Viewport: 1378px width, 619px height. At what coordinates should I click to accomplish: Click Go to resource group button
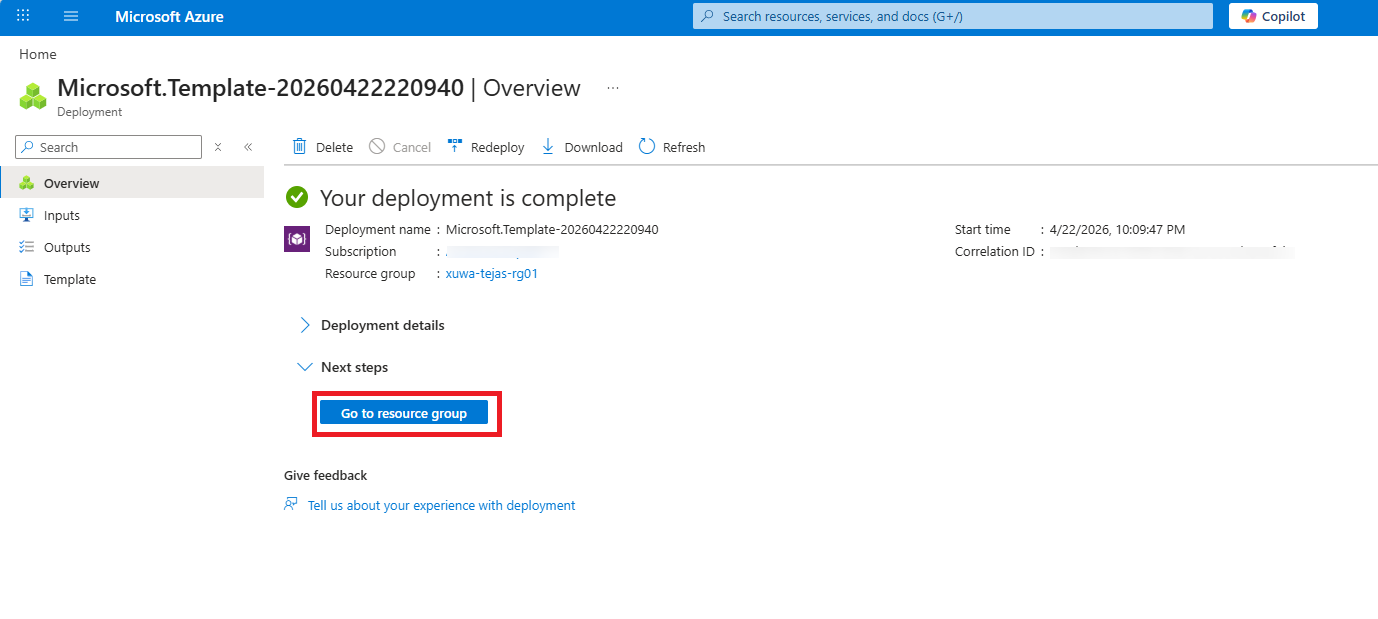pos(404,413)
